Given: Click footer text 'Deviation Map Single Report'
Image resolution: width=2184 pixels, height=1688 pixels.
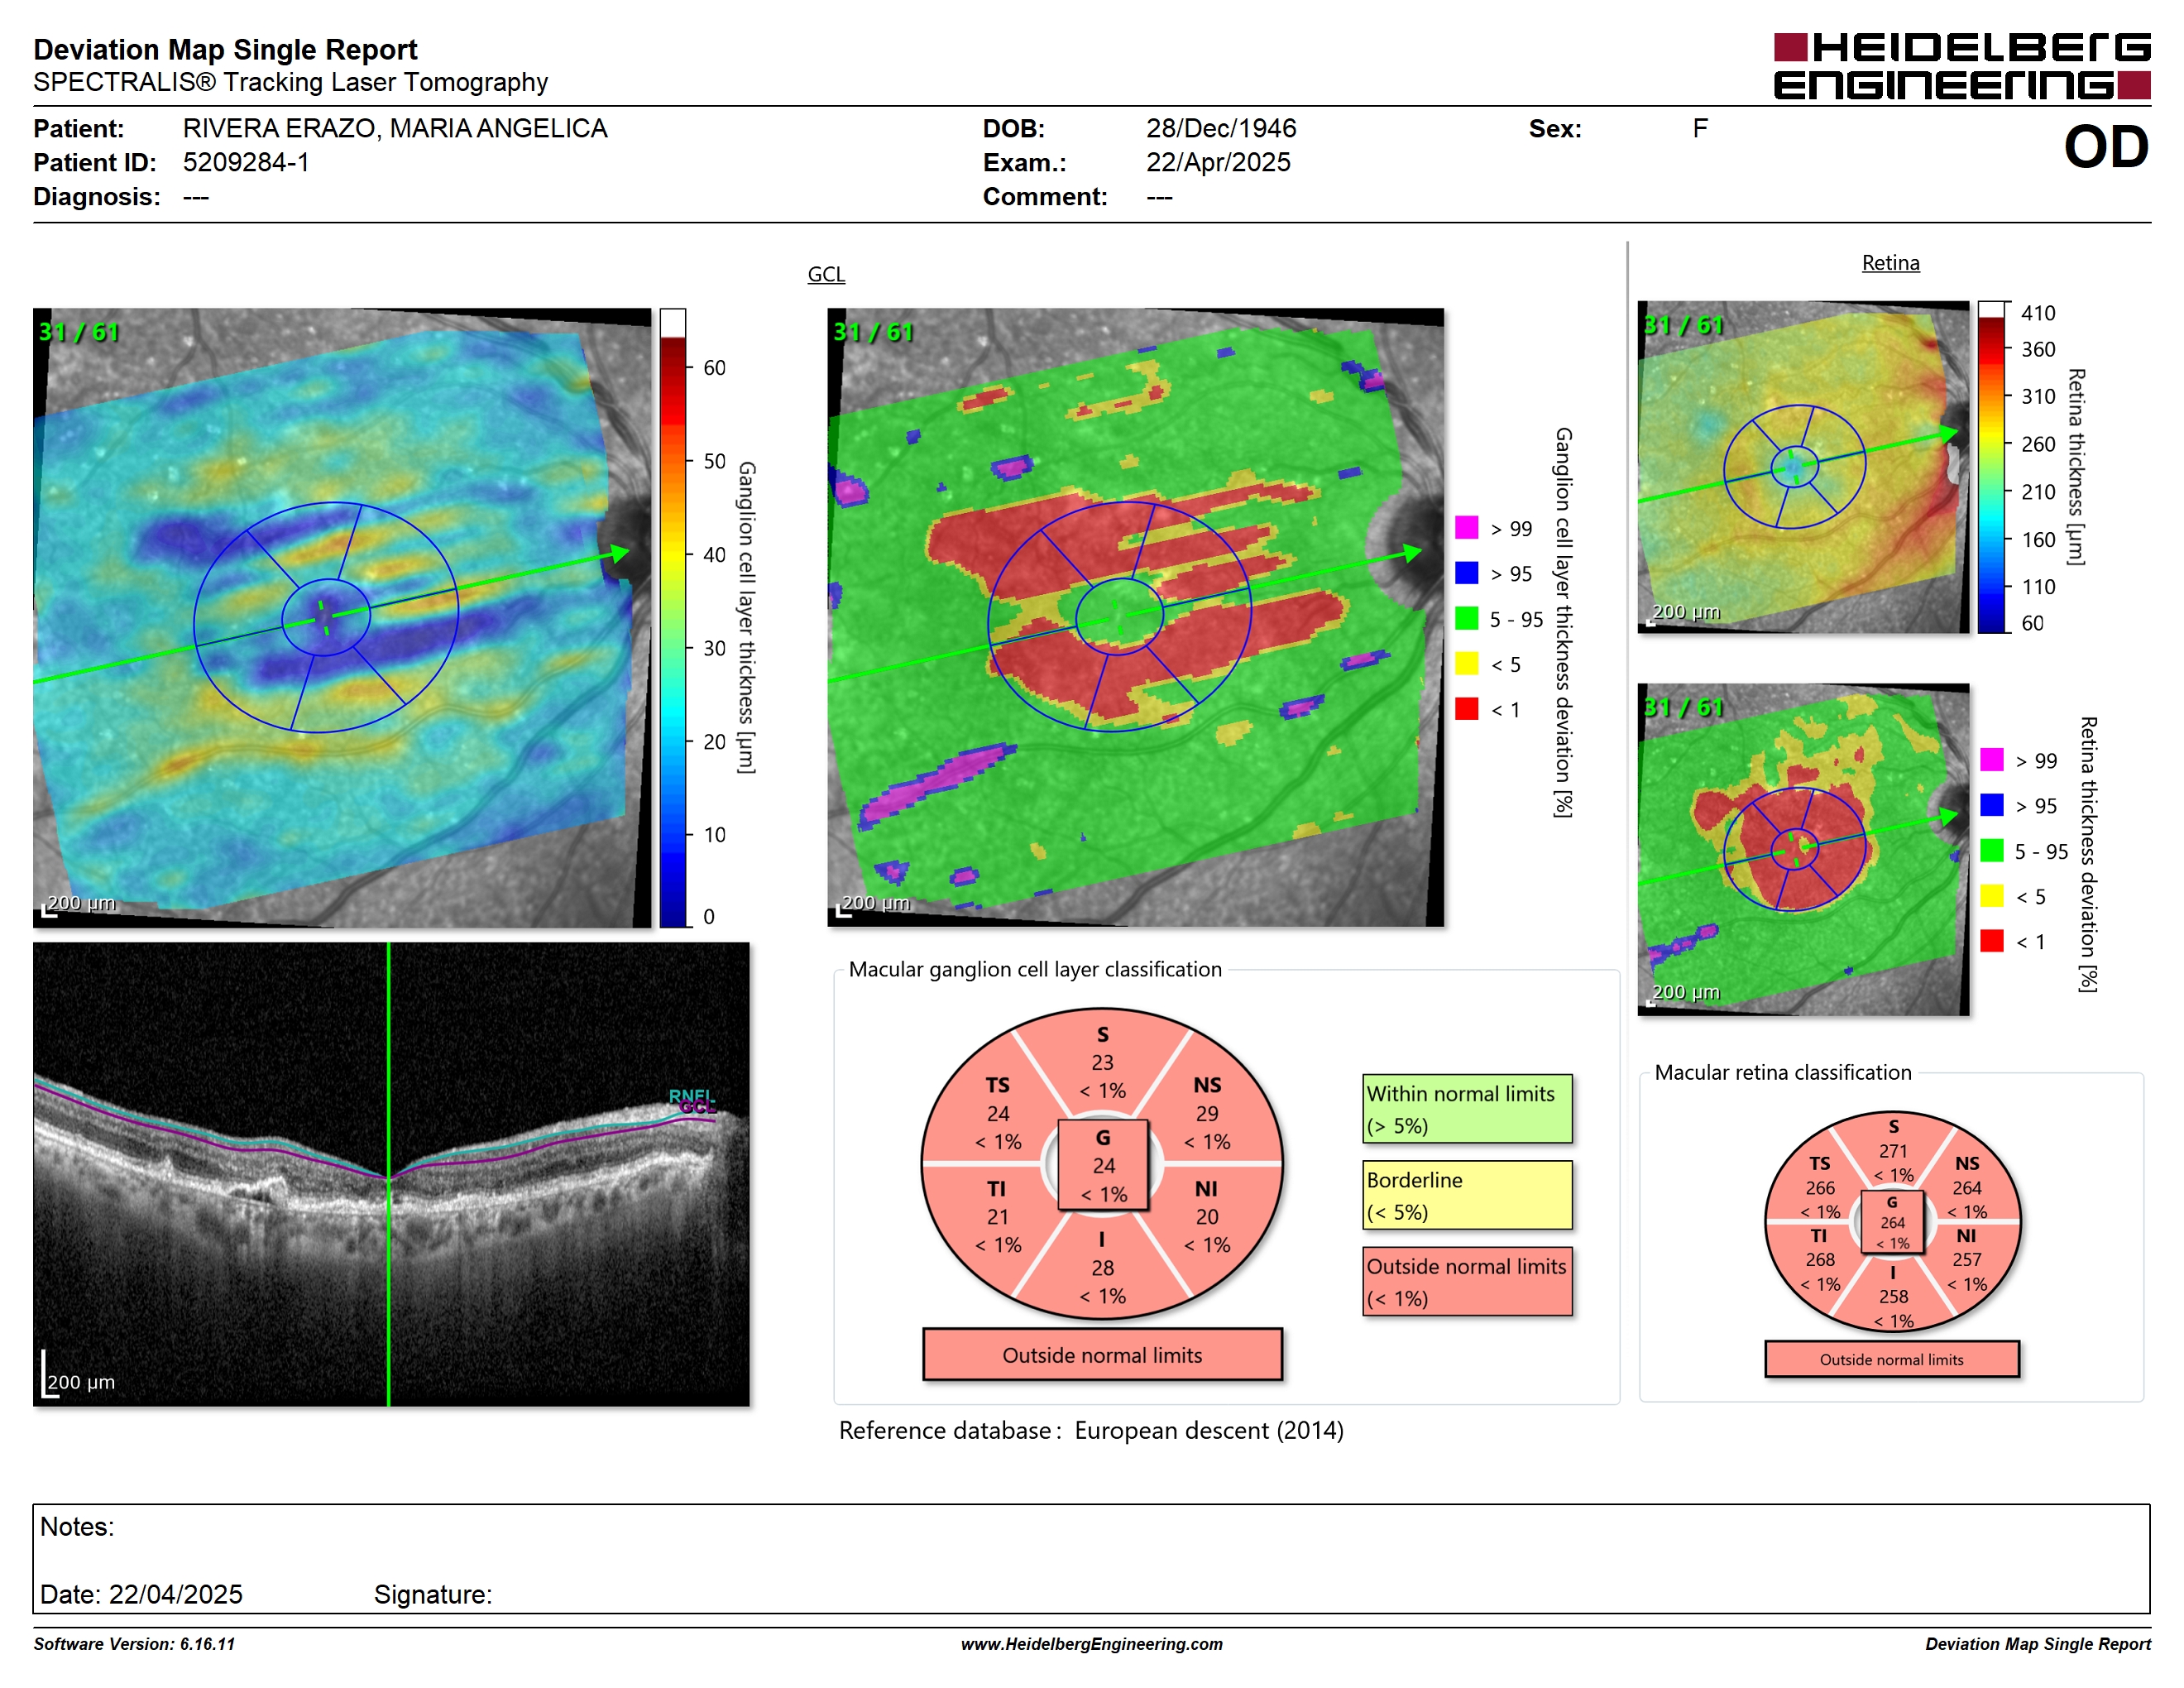Looking at the screenshot, I should click(2038, 1643).
